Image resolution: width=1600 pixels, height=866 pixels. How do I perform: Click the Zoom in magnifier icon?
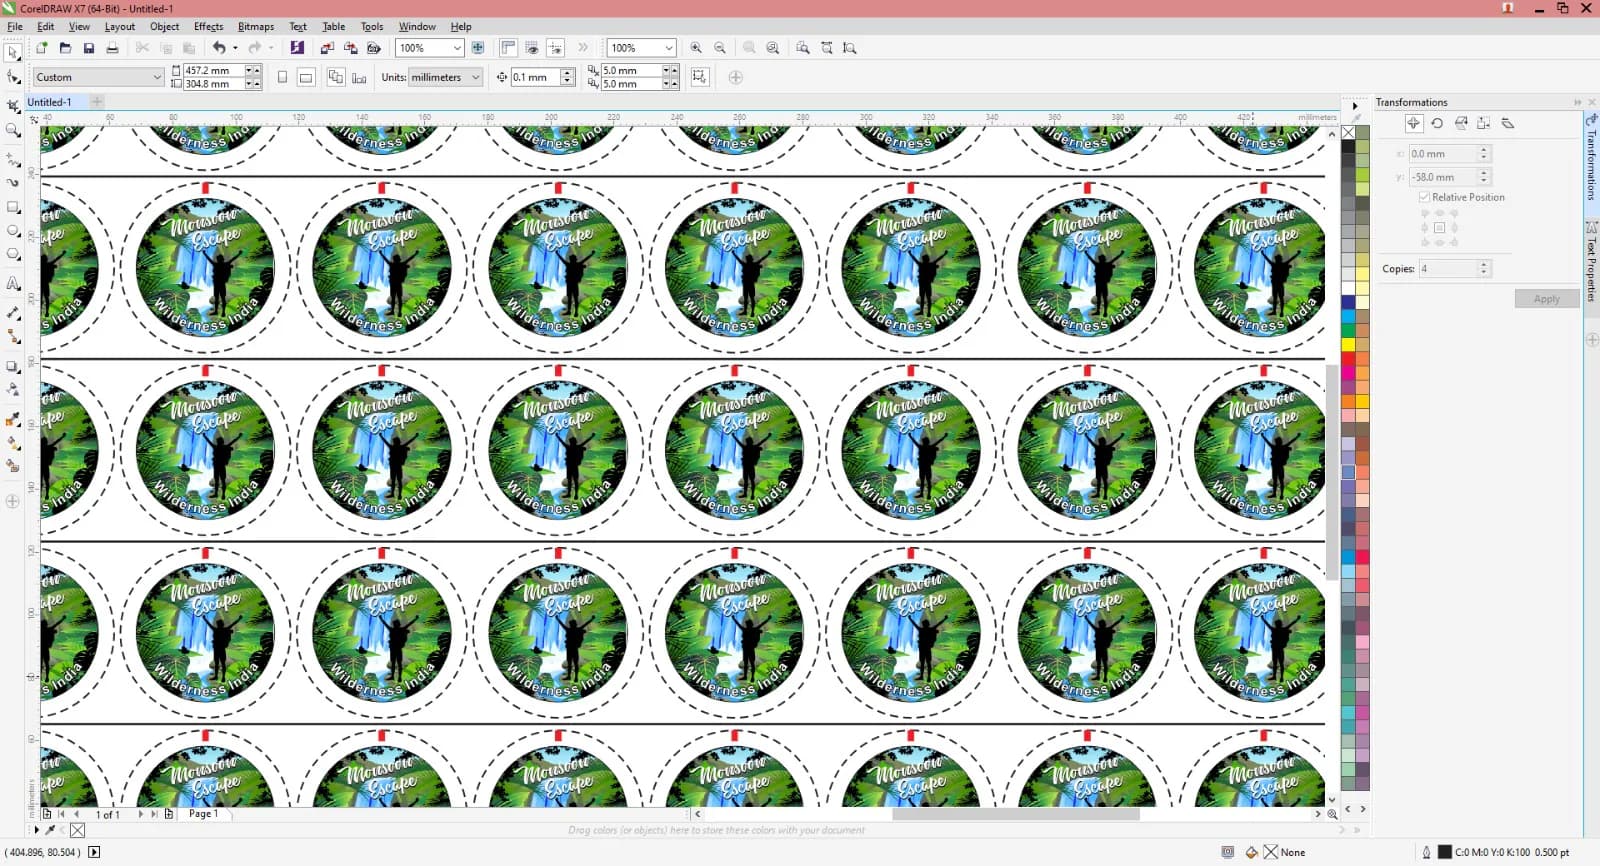(696, 48)
